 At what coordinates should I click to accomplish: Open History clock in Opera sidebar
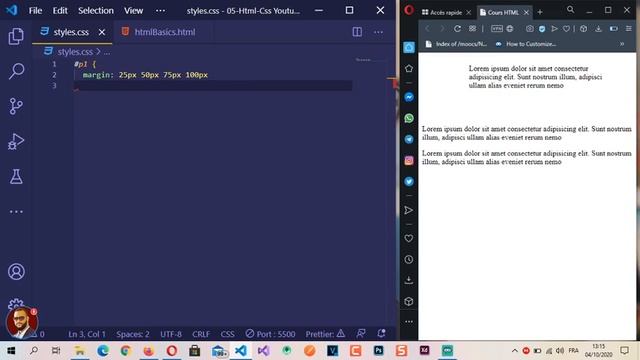(x=409, y=260)
